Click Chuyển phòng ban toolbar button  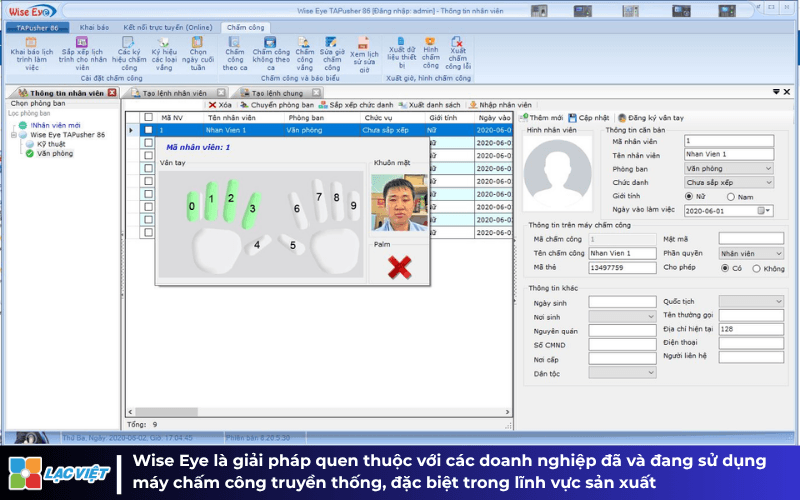(277, 105)
